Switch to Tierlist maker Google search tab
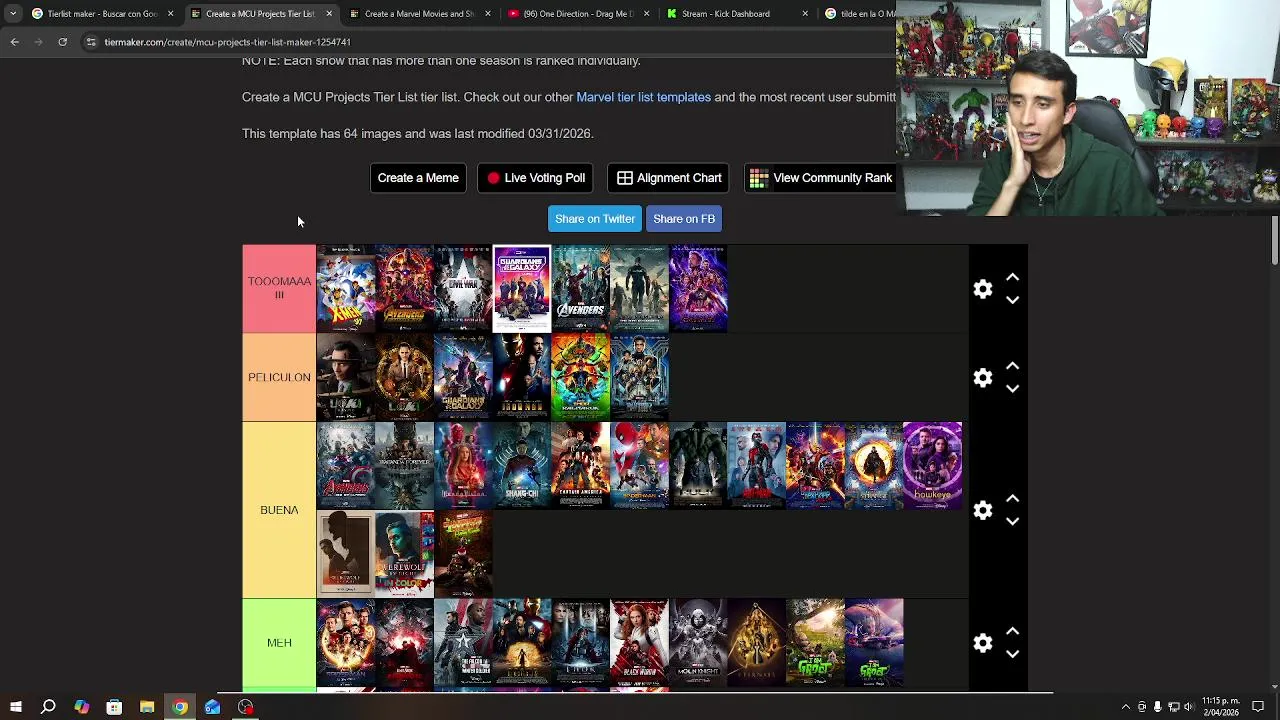Screen dimensions: 1280x720 [x=101, y=14]
